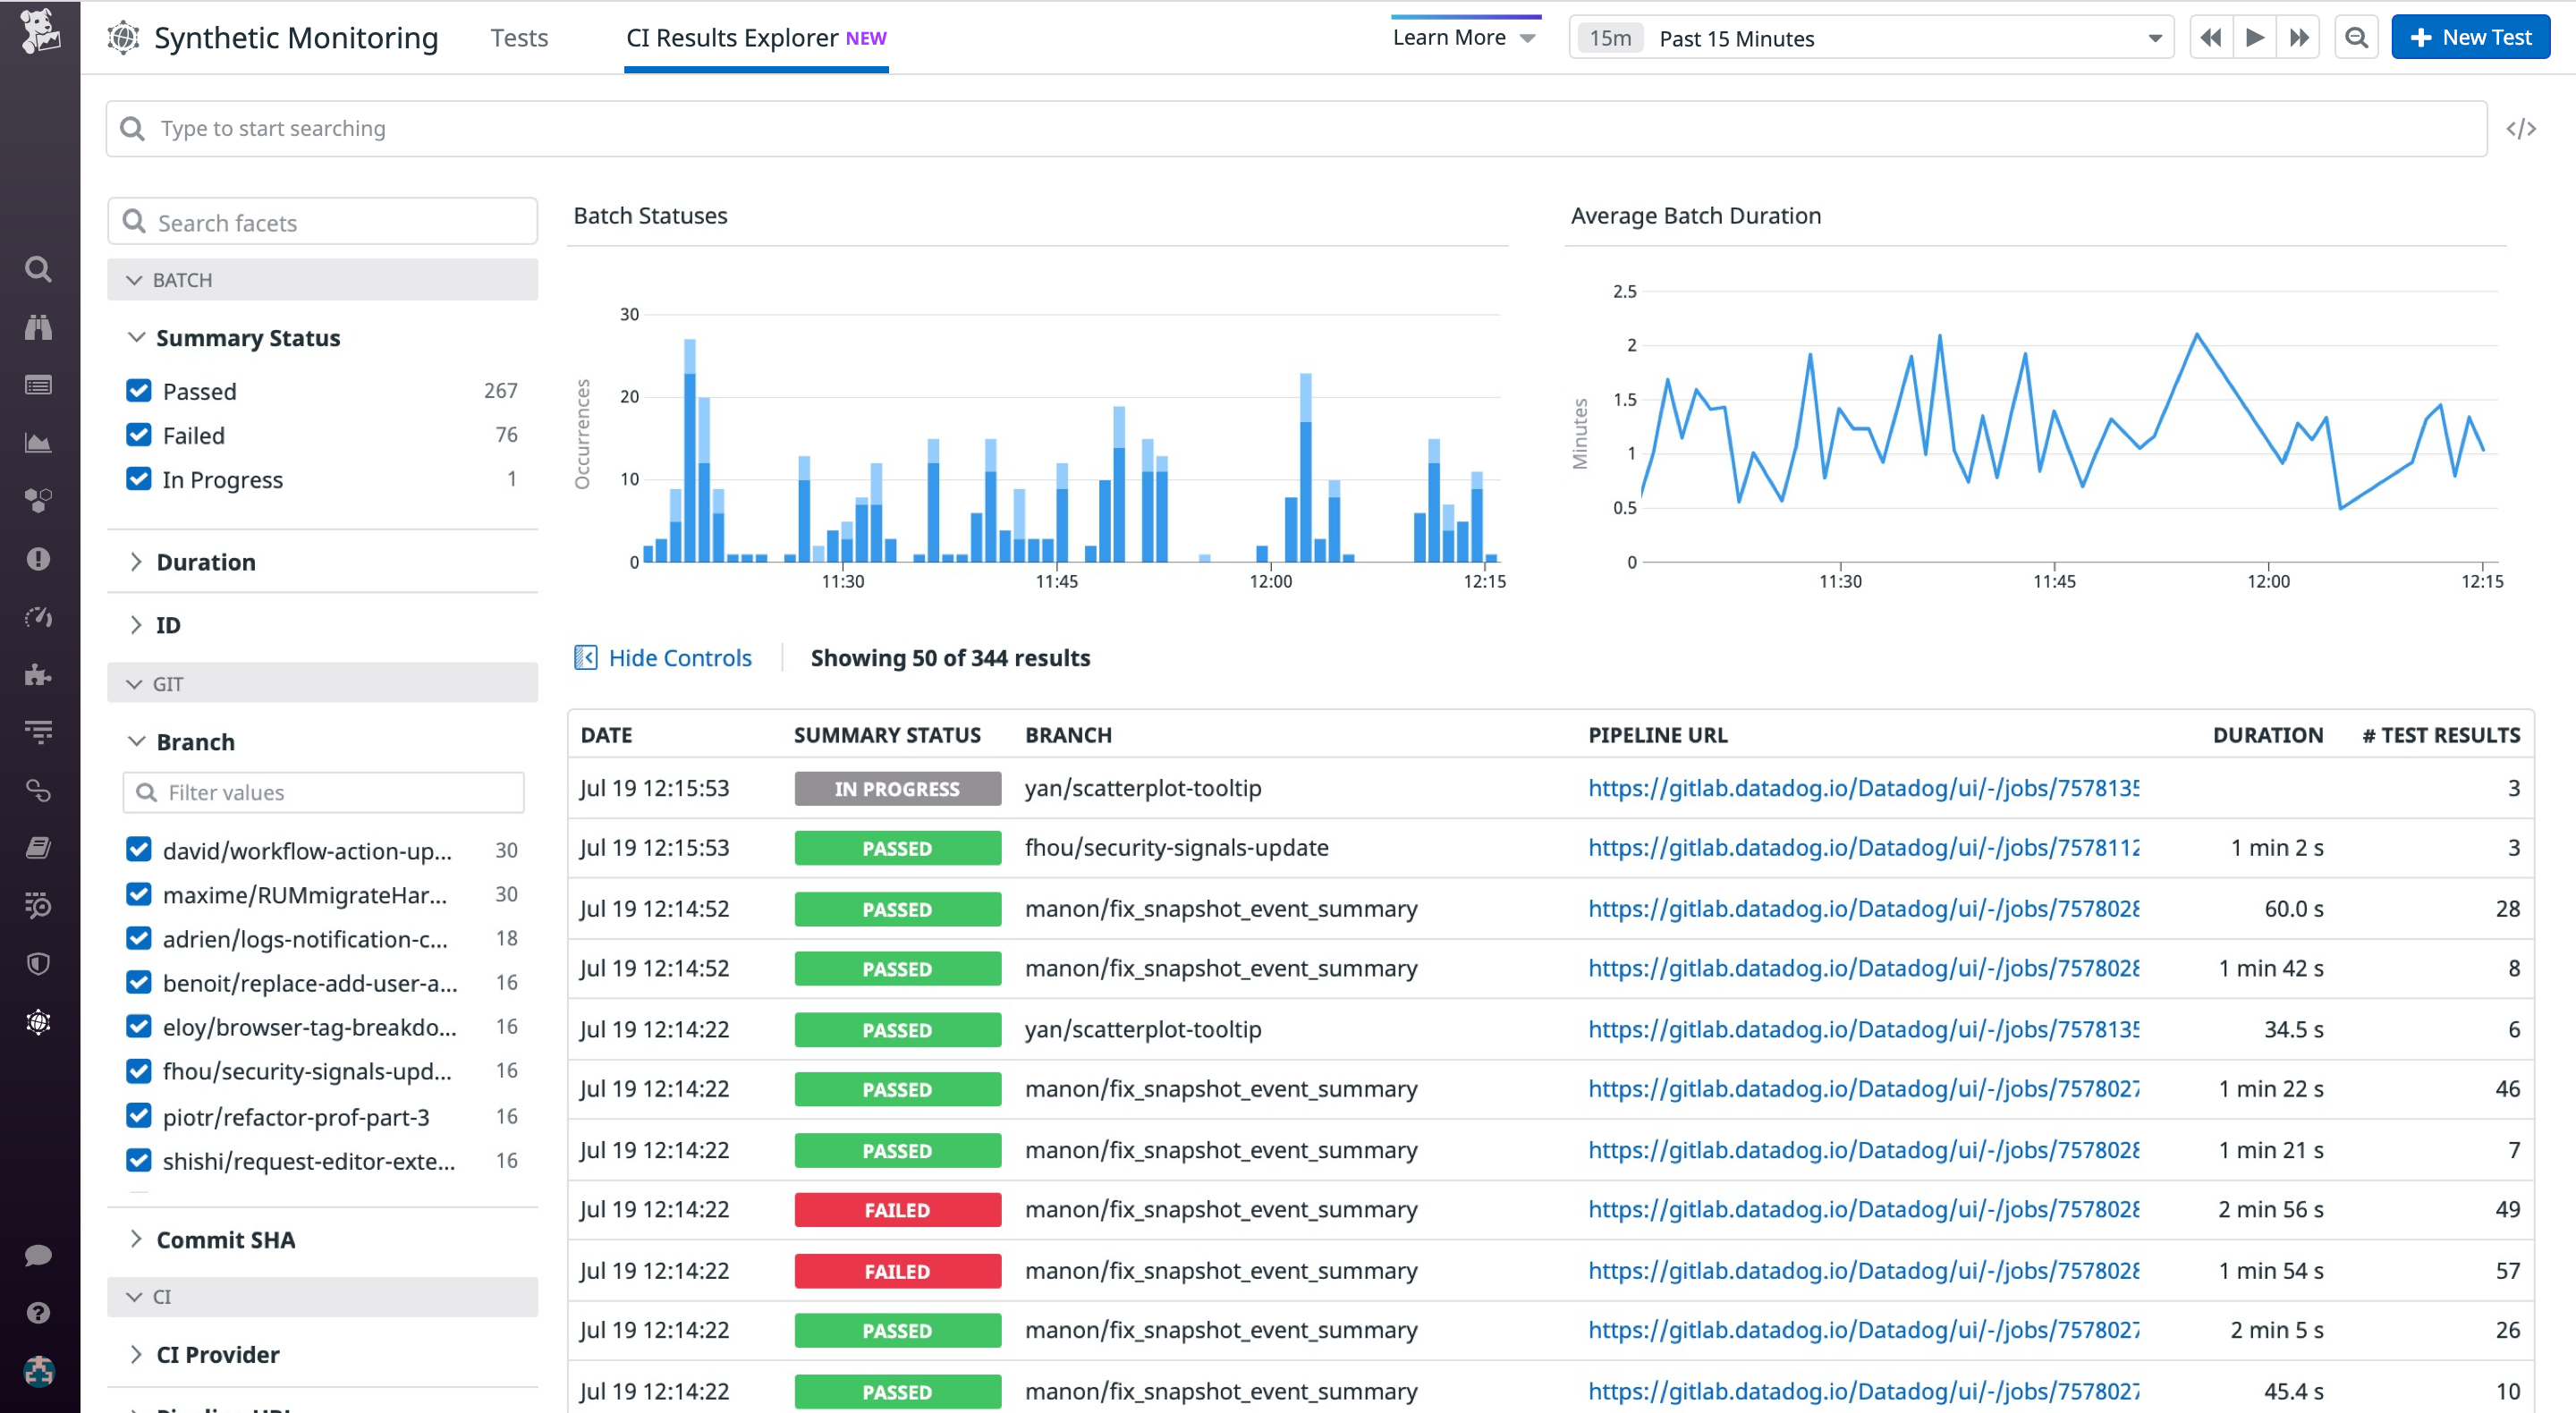Click the Notebooks icon in the sidebar
Image resolution: width=2576 pixels, height=1413 pixels.
coord(38,847)
